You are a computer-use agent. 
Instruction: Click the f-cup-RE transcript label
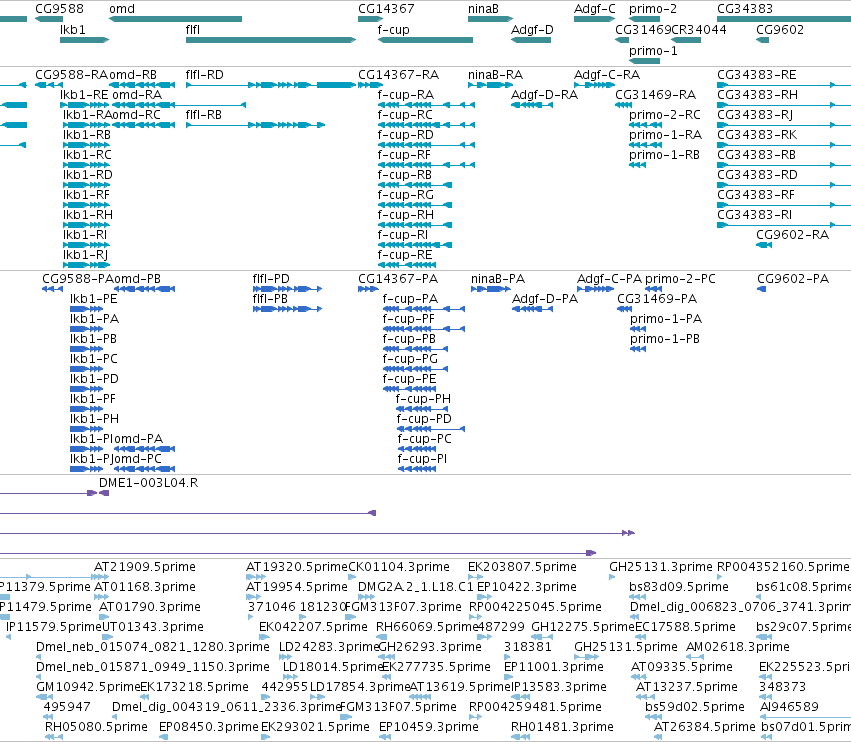click(405, 255)
